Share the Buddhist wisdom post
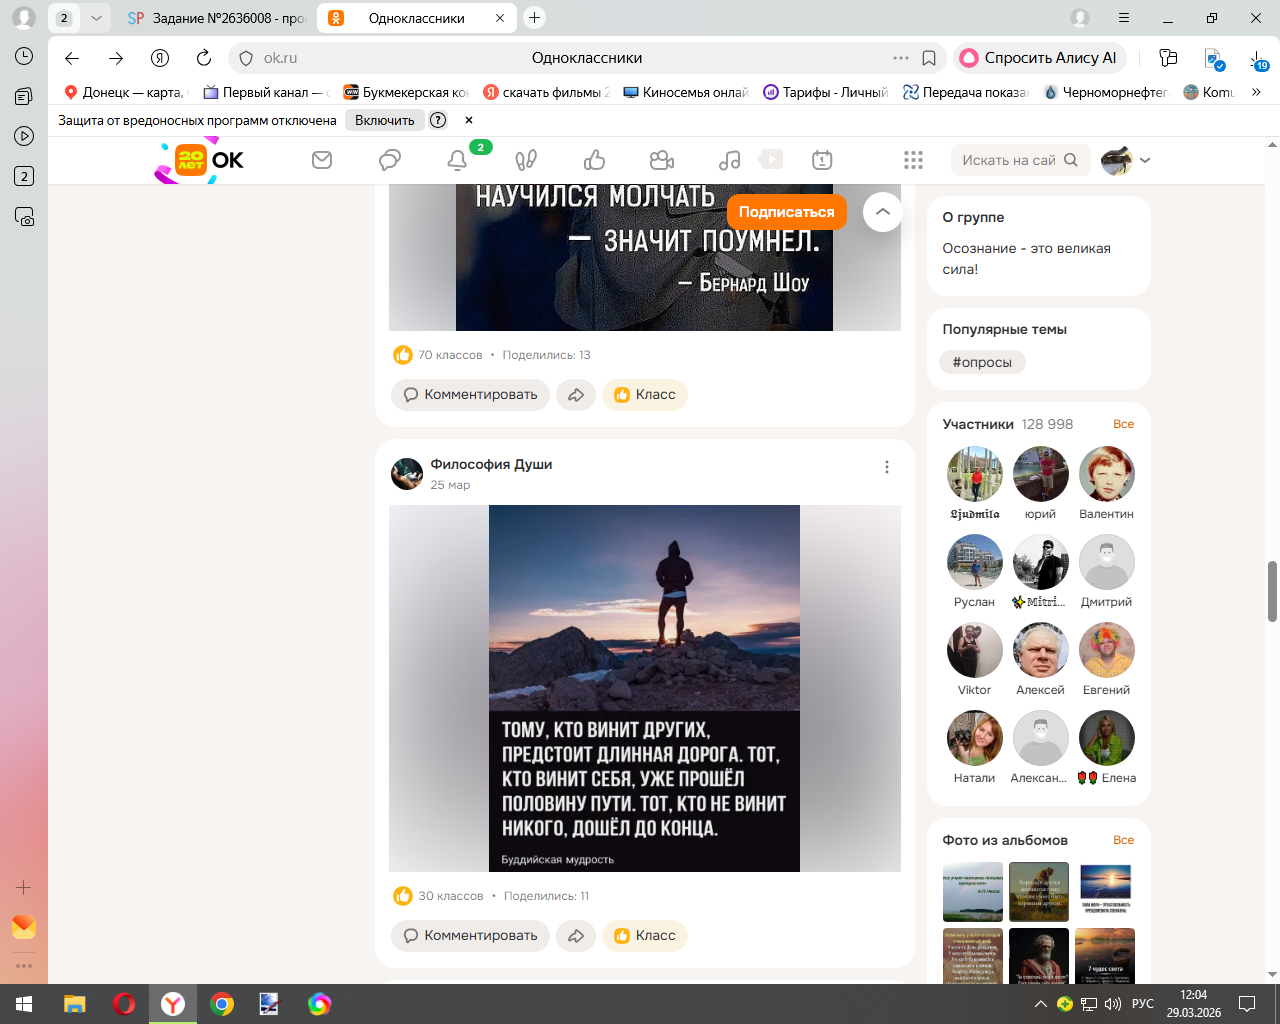 click(576, 936)
